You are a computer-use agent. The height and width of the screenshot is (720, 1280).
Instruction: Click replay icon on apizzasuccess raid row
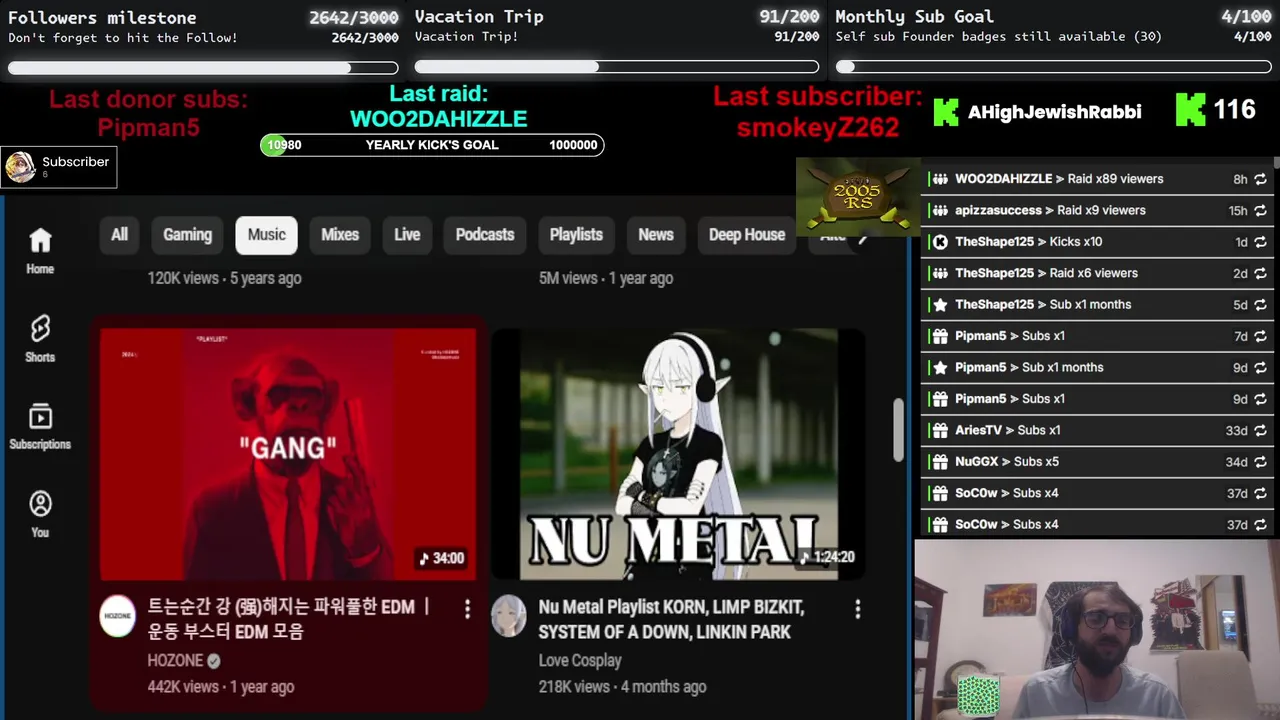(1260, 211)
